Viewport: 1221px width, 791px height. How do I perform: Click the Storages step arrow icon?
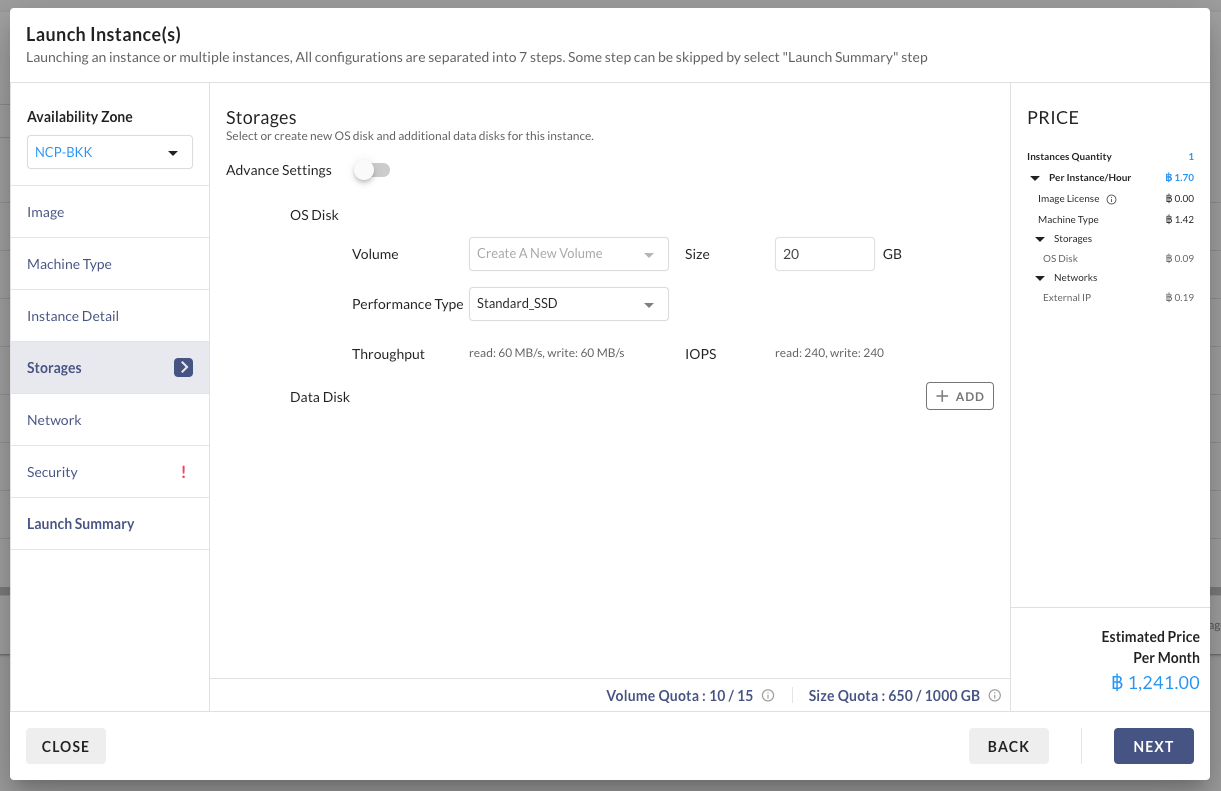183,368
